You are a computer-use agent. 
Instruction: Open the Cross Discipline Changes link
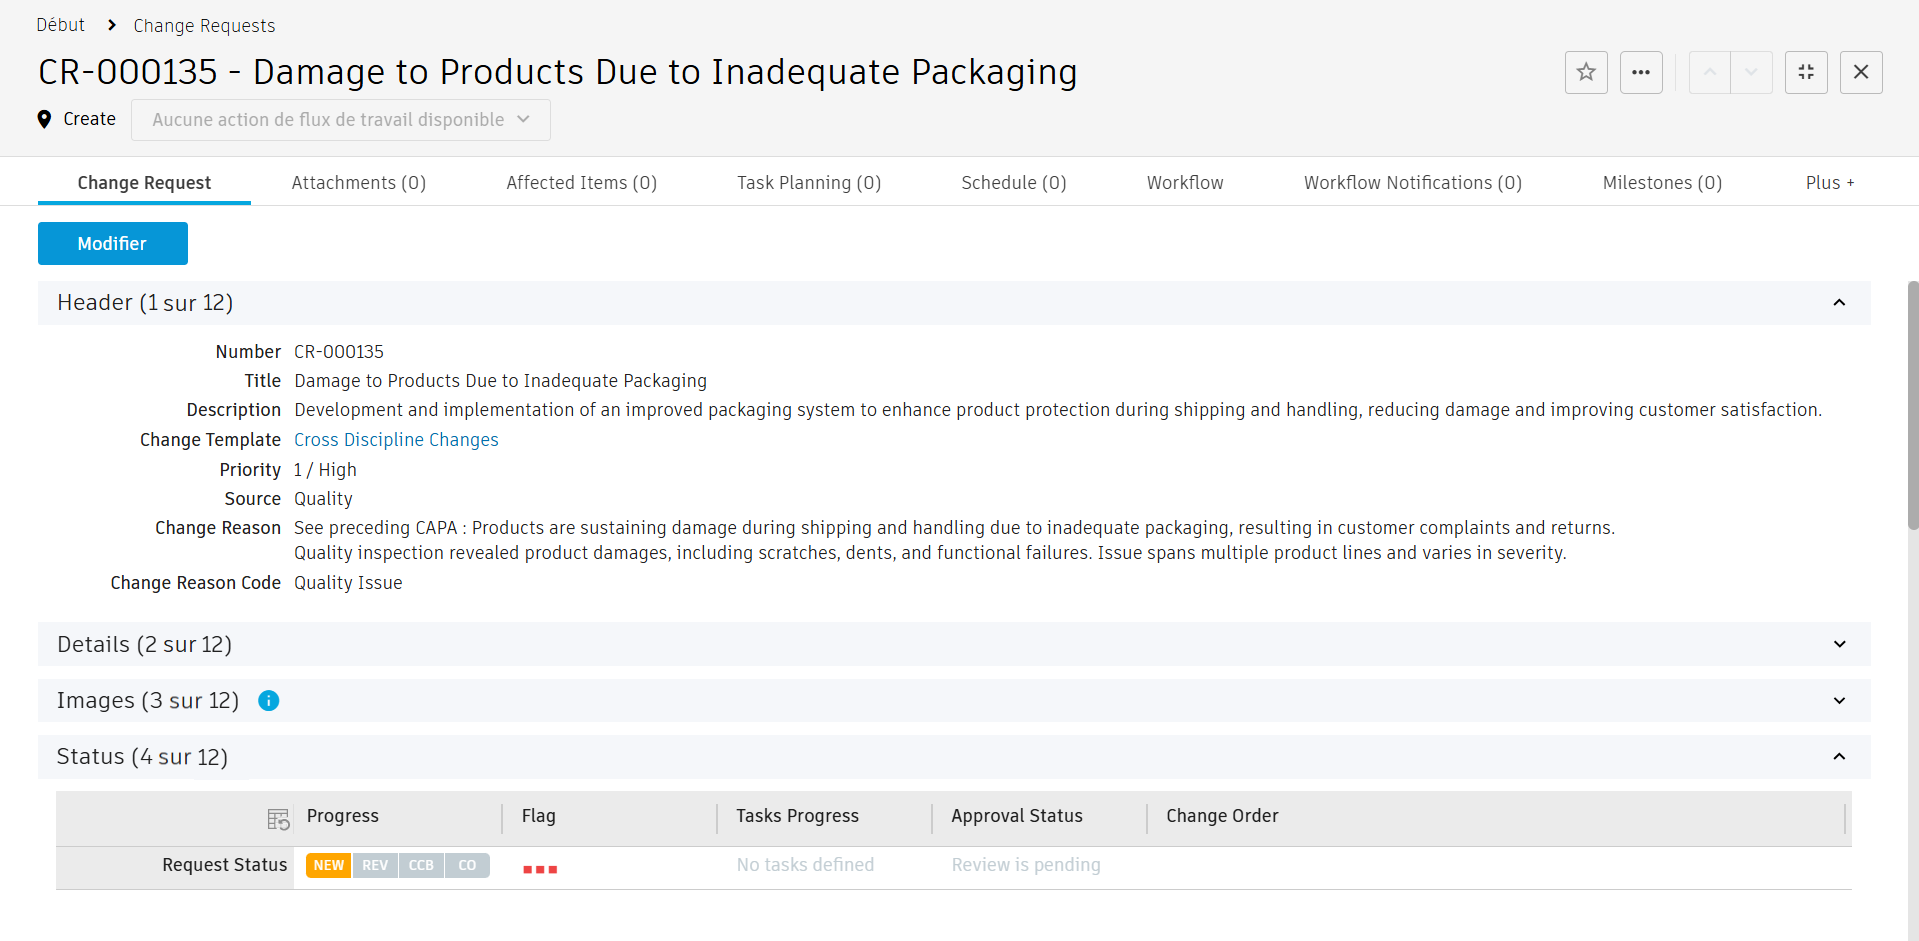(x=396, y=440)
